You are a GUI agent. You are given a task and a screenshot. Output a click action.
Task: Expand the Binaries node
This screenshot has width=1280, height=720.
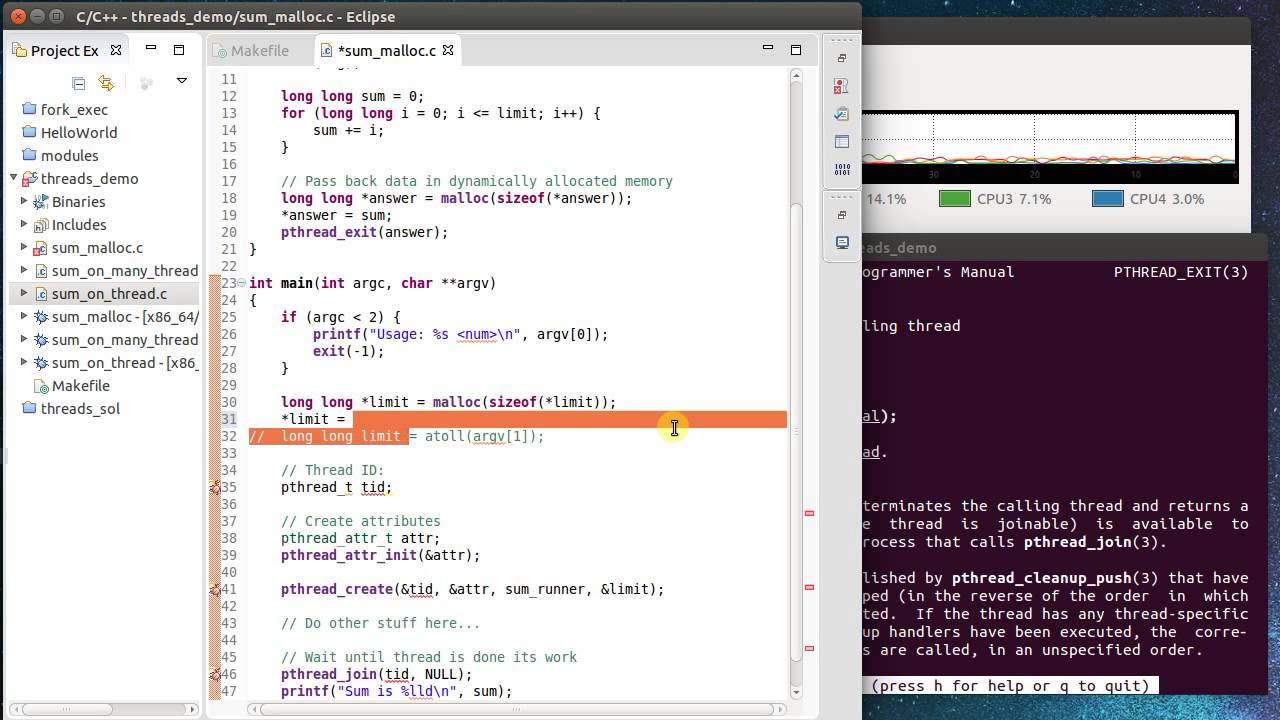25,201
